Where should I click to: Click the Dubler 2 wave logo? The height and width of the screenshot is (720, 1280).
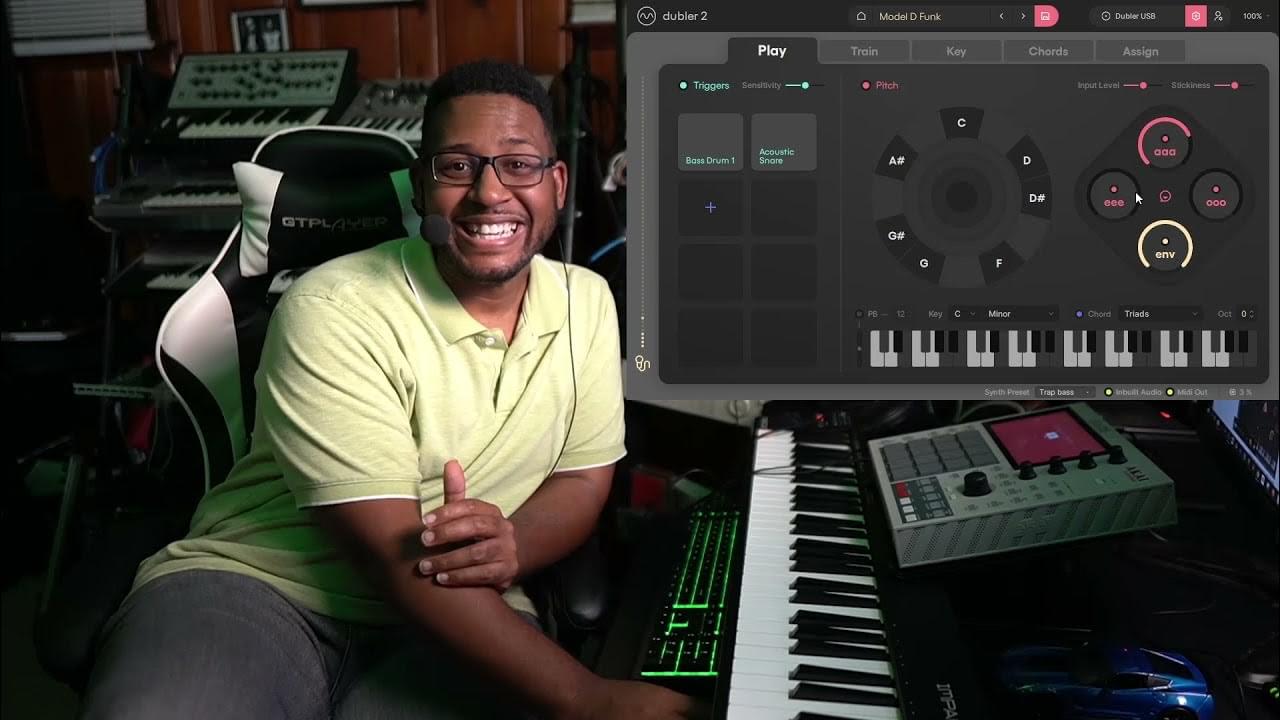[x=646, y=16]
